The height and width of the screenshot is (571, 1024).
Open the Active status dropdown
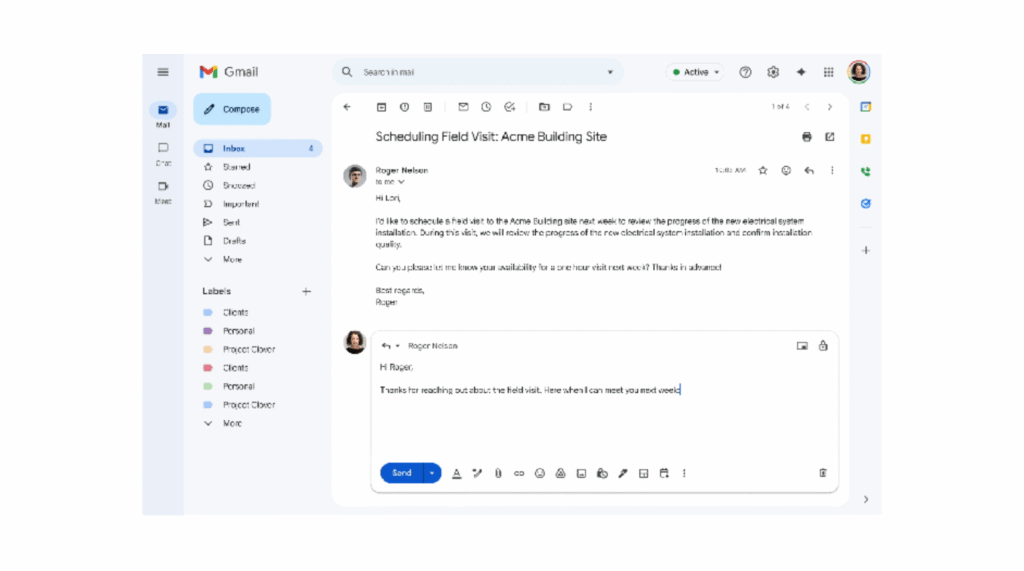pyautogui.click(x=696, y=72)
